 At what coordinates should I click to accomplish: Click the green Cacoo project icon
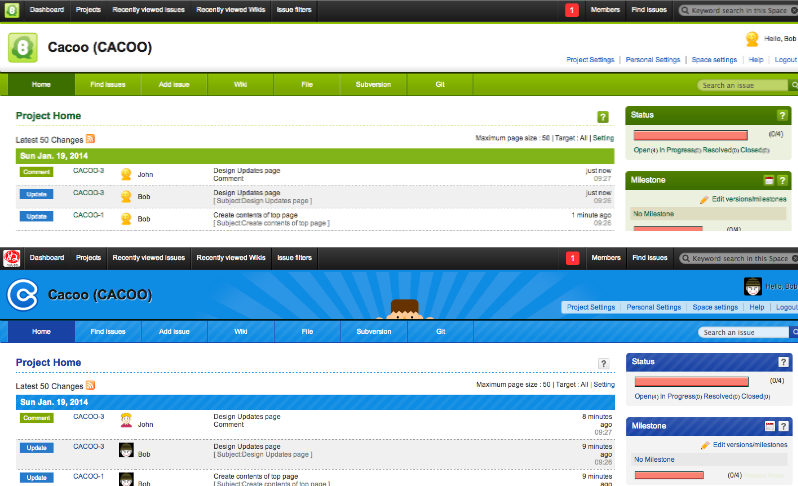22,47
